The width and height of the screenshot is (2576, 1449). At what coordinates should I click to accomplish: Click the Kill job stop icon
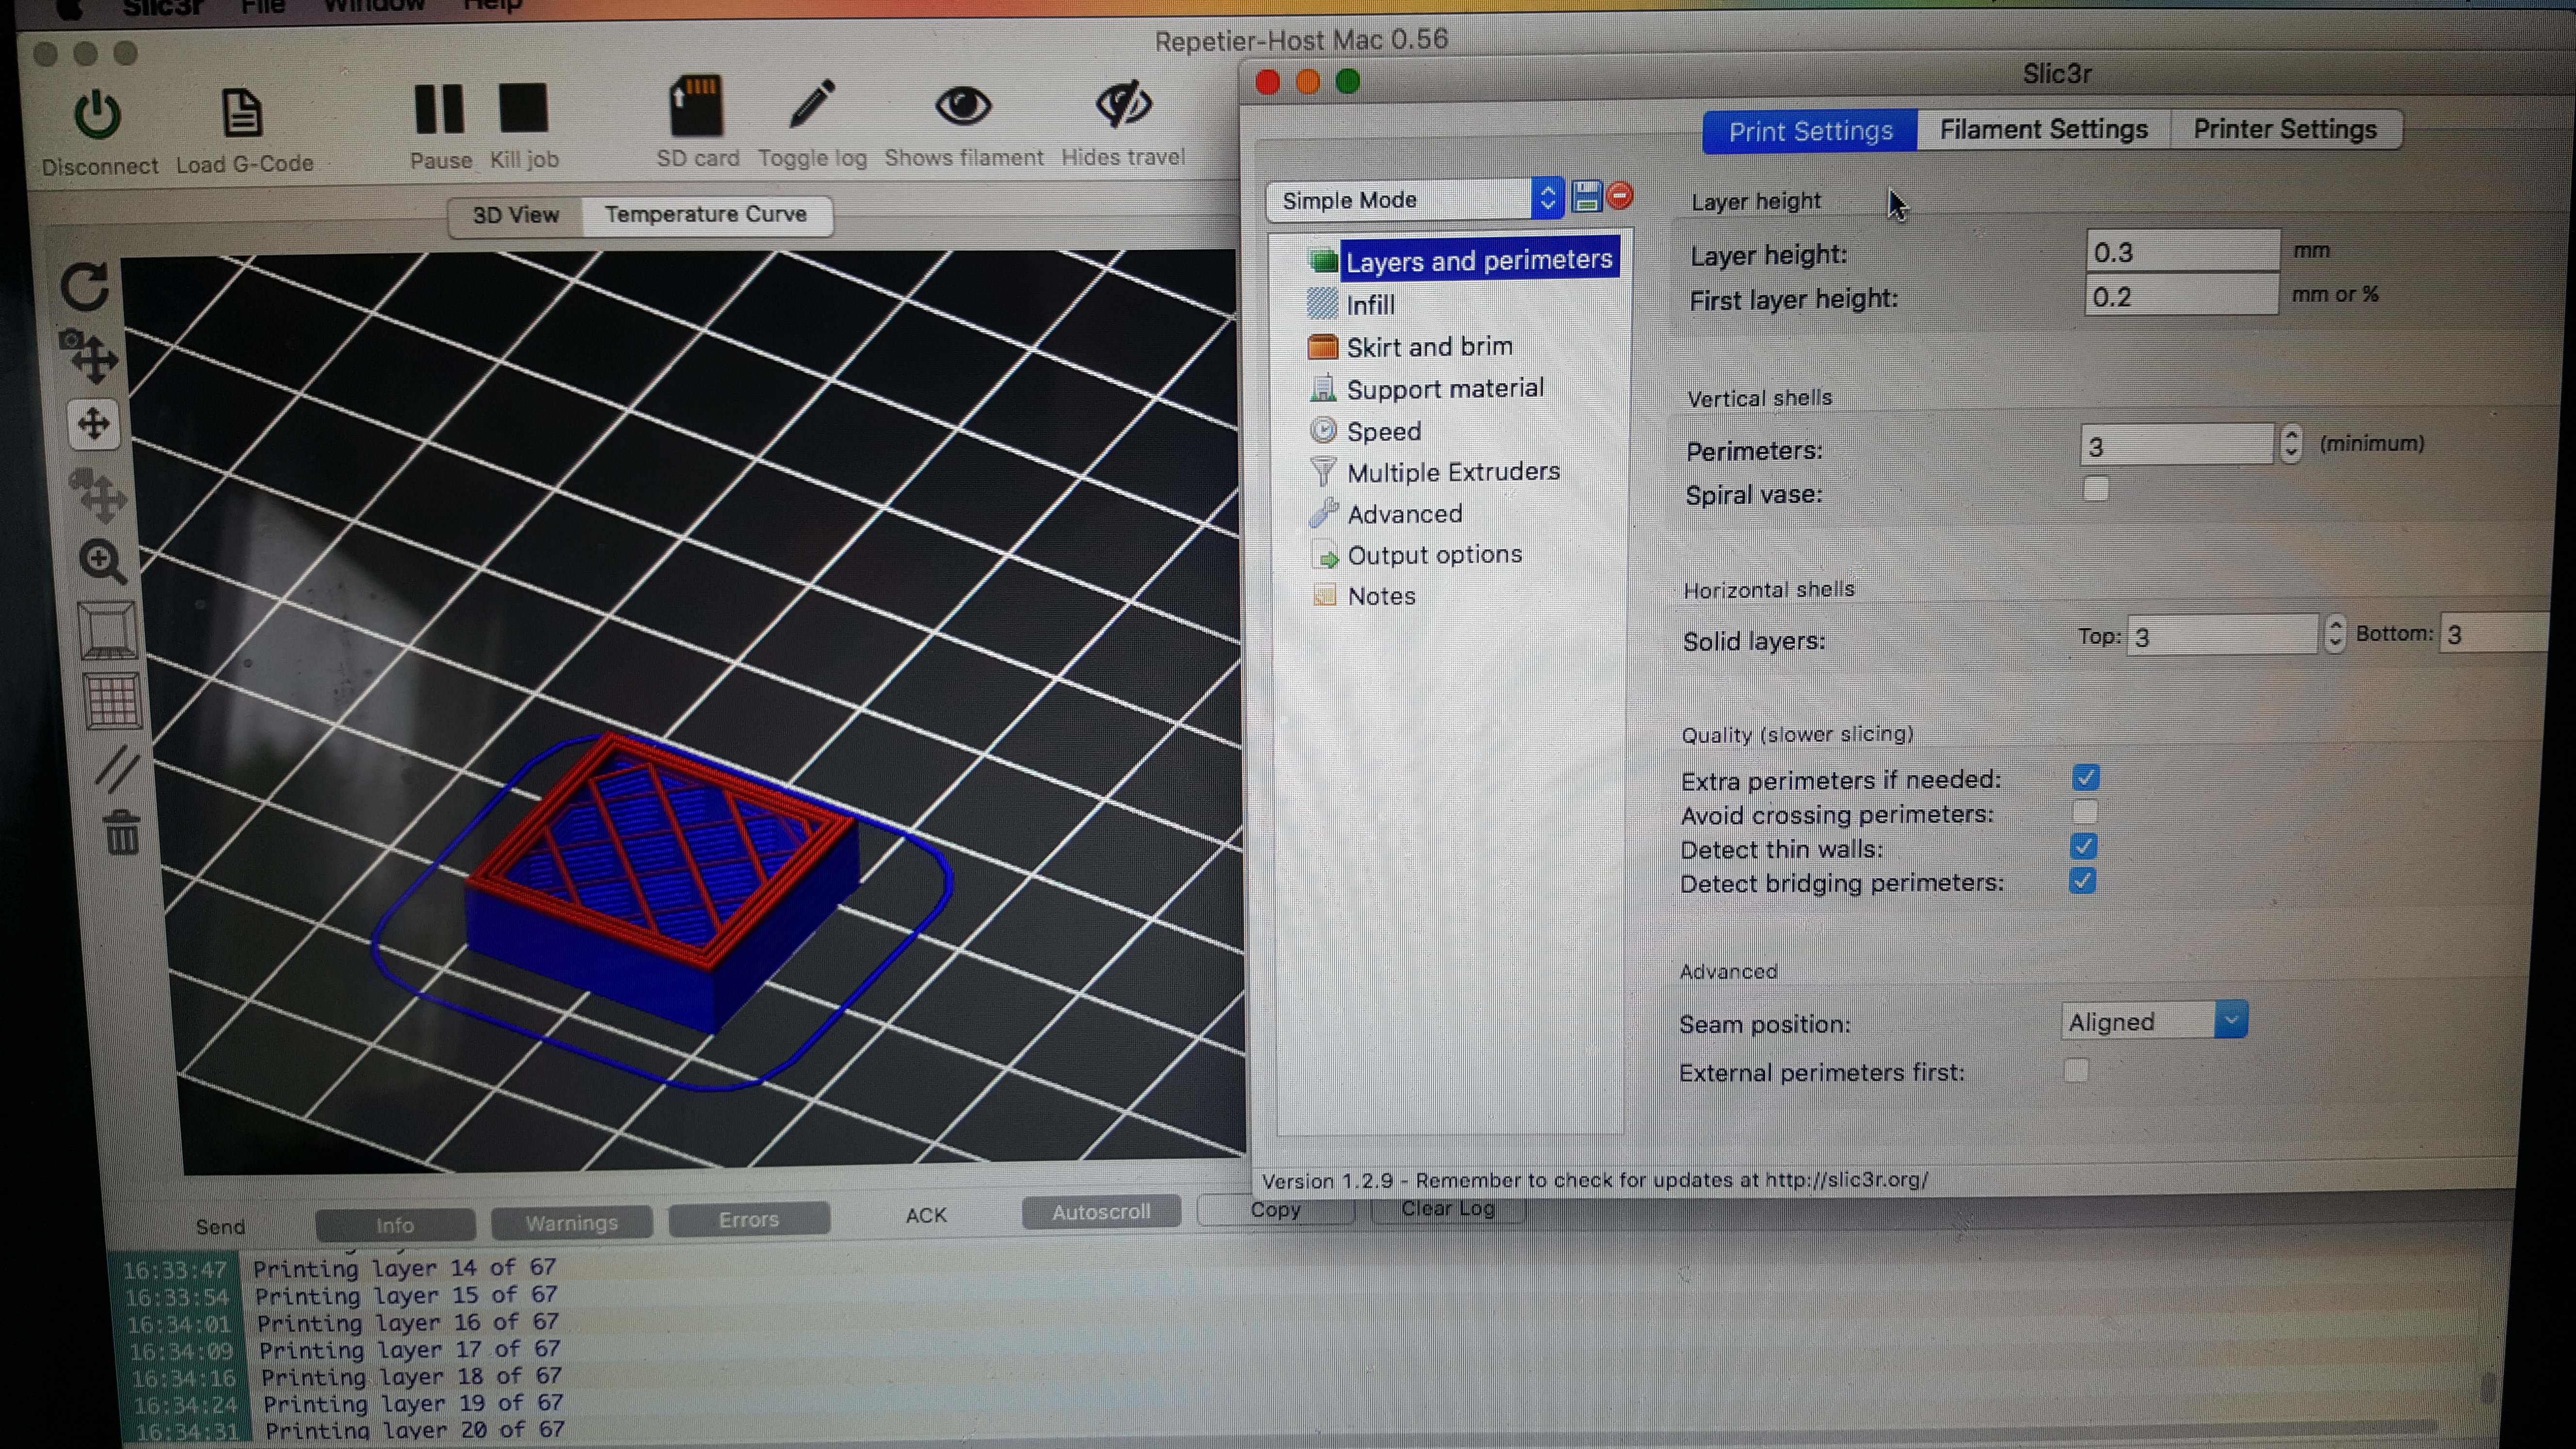pyautogui.click(x=523, y=108)
